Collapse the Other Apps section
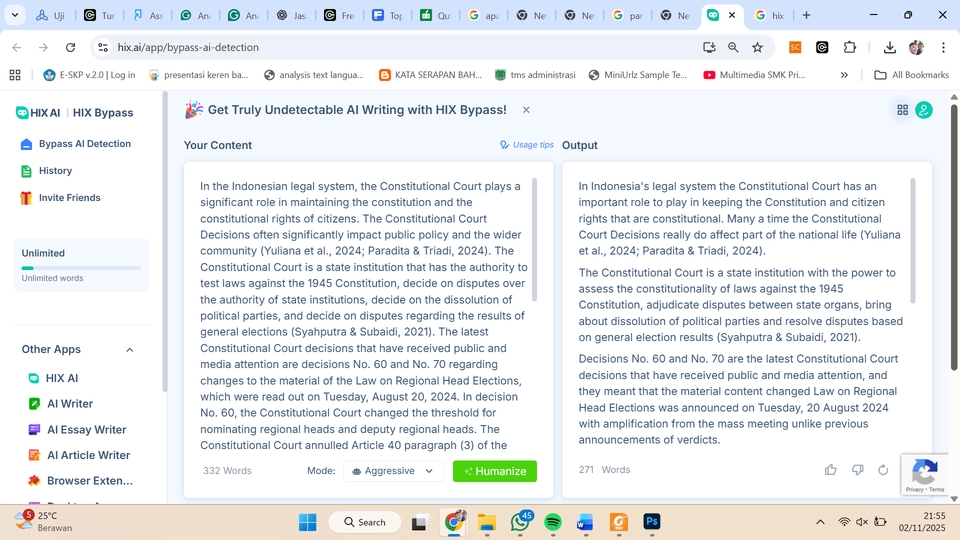The image size is (960, 540). [x=130, y=350]
